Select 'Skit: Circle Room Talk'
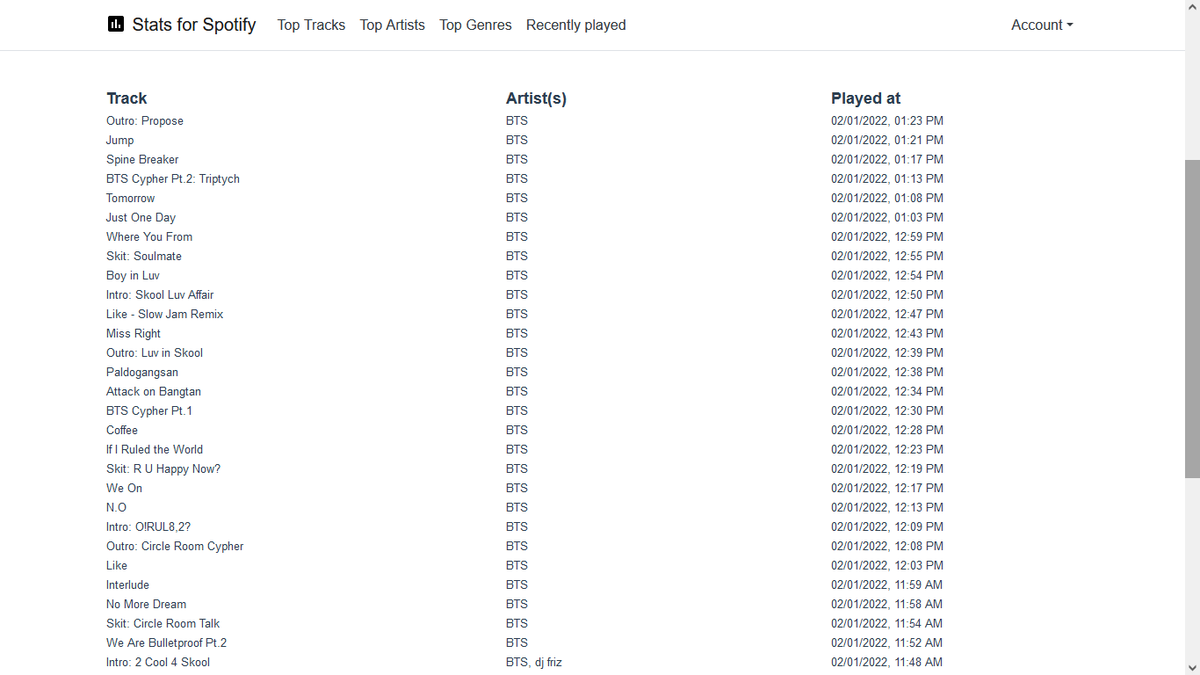Screen dimensions: 1200x675 [x=163, y=623]
